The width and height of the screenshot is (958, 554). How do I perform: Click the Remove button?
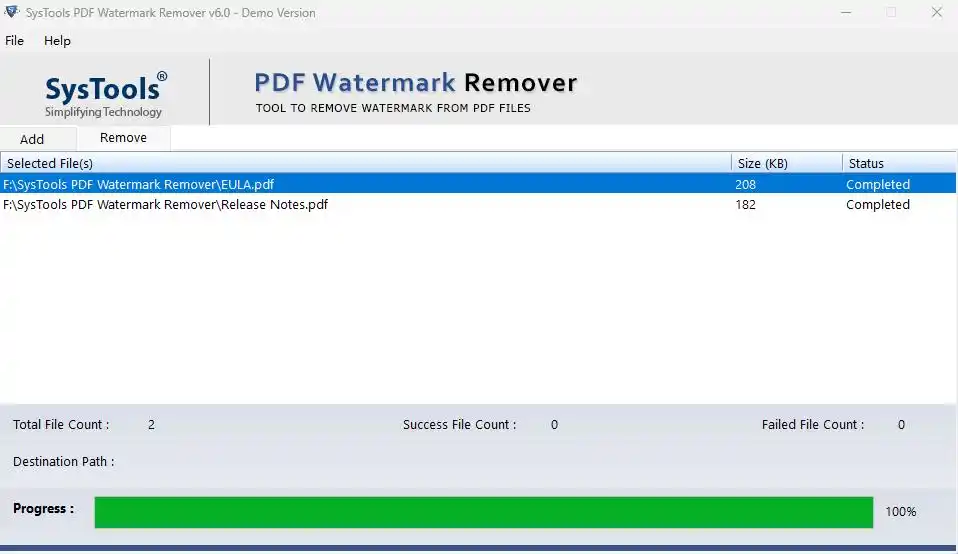[x=123, y=137]
